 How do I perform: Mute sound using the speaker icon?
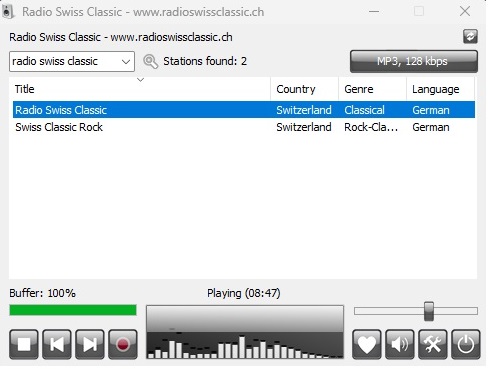click(400, 344)
